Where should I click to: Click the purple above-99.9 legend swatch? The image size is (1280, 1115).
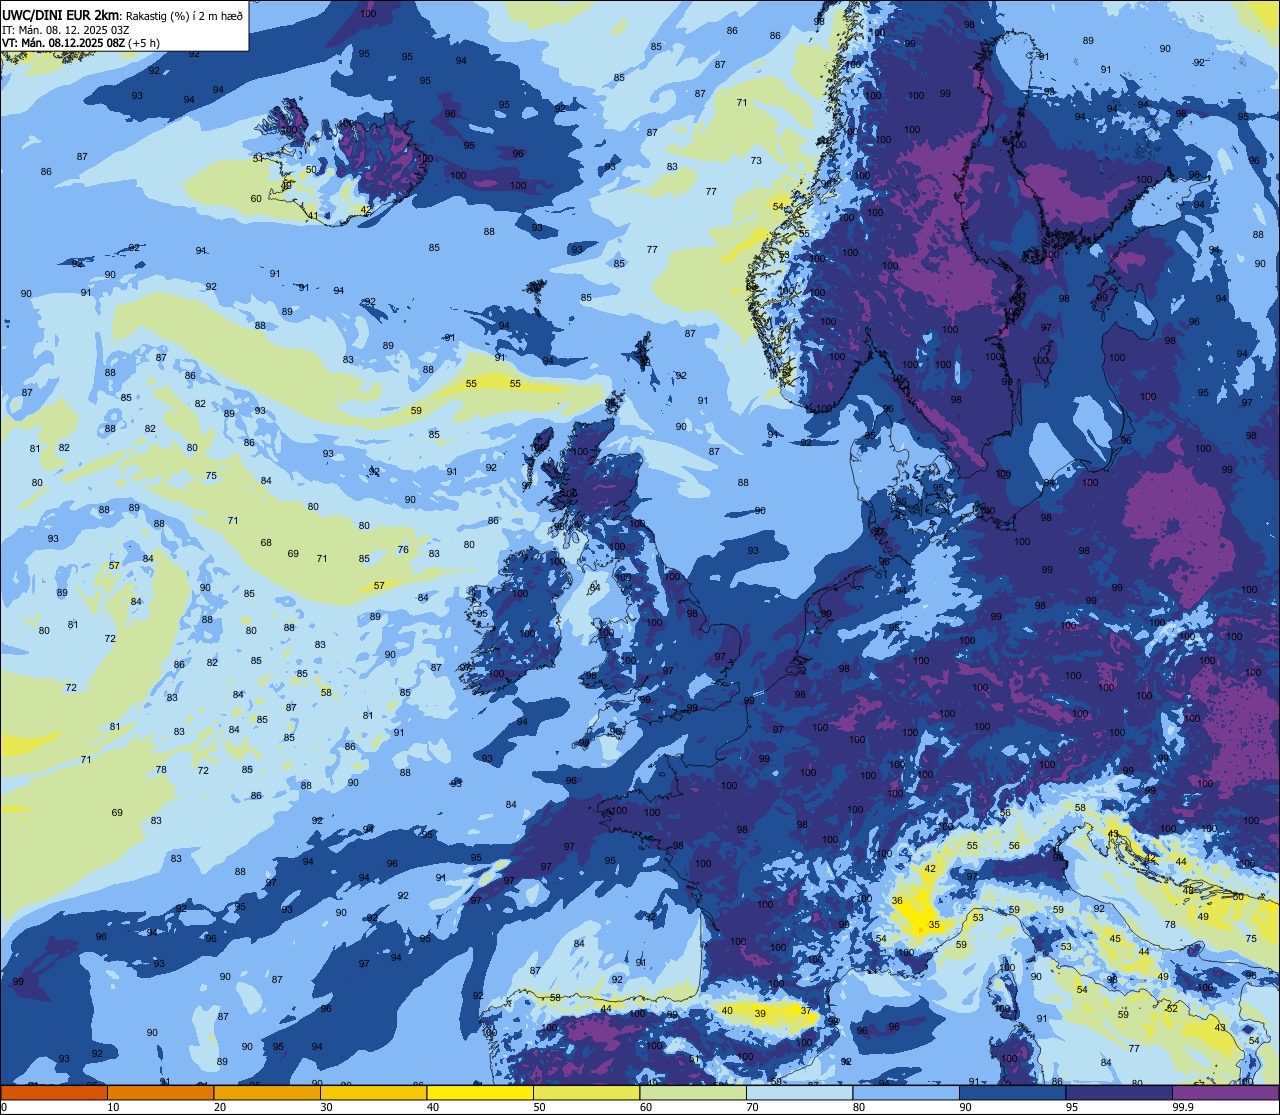tap(1225, 1092)
